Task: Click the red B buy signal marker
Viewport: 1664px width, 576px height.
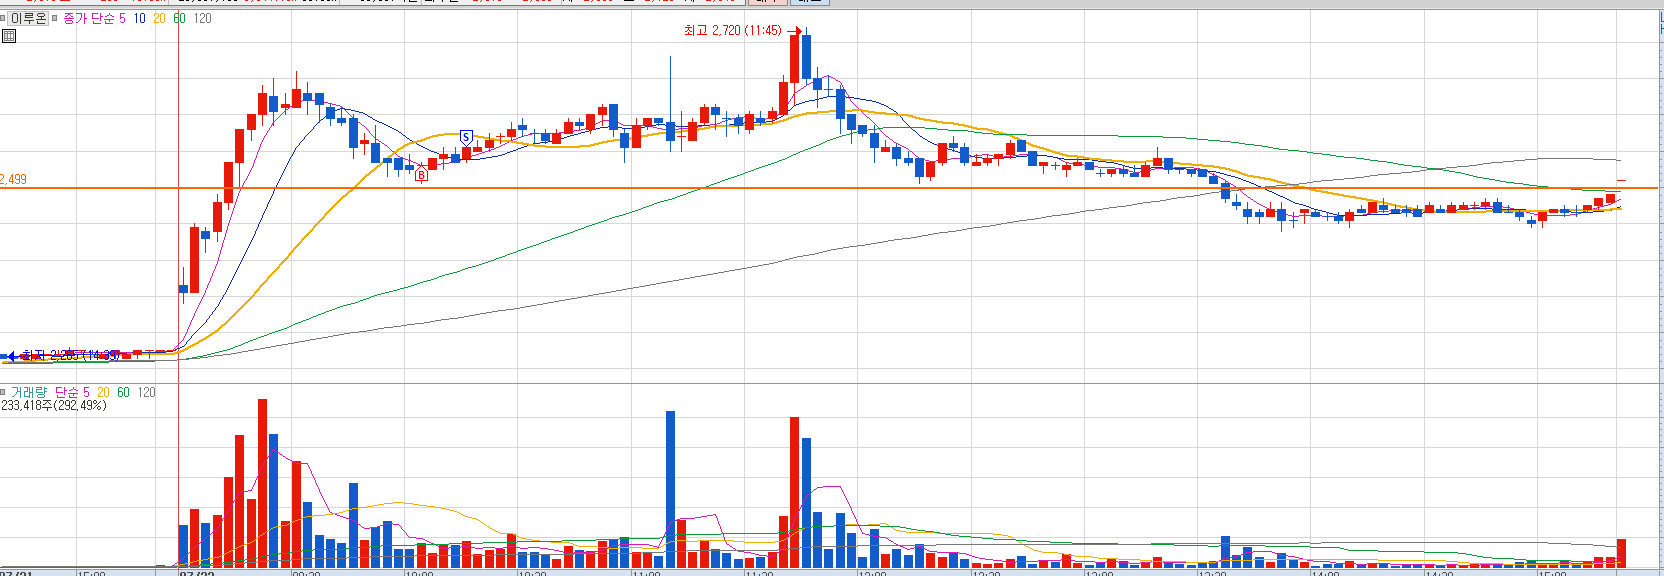Action: pyautogui.click(x=422, y=175)
